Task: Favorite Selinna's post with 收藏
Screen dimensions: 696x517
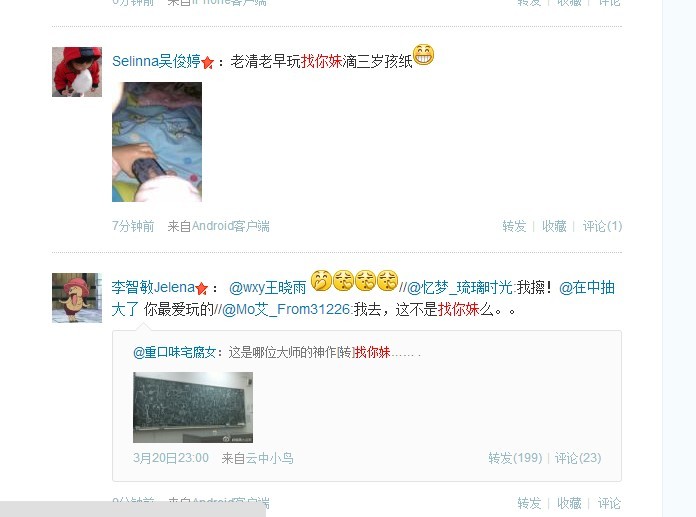Action: pyautogui.click(x=554, y=226)
